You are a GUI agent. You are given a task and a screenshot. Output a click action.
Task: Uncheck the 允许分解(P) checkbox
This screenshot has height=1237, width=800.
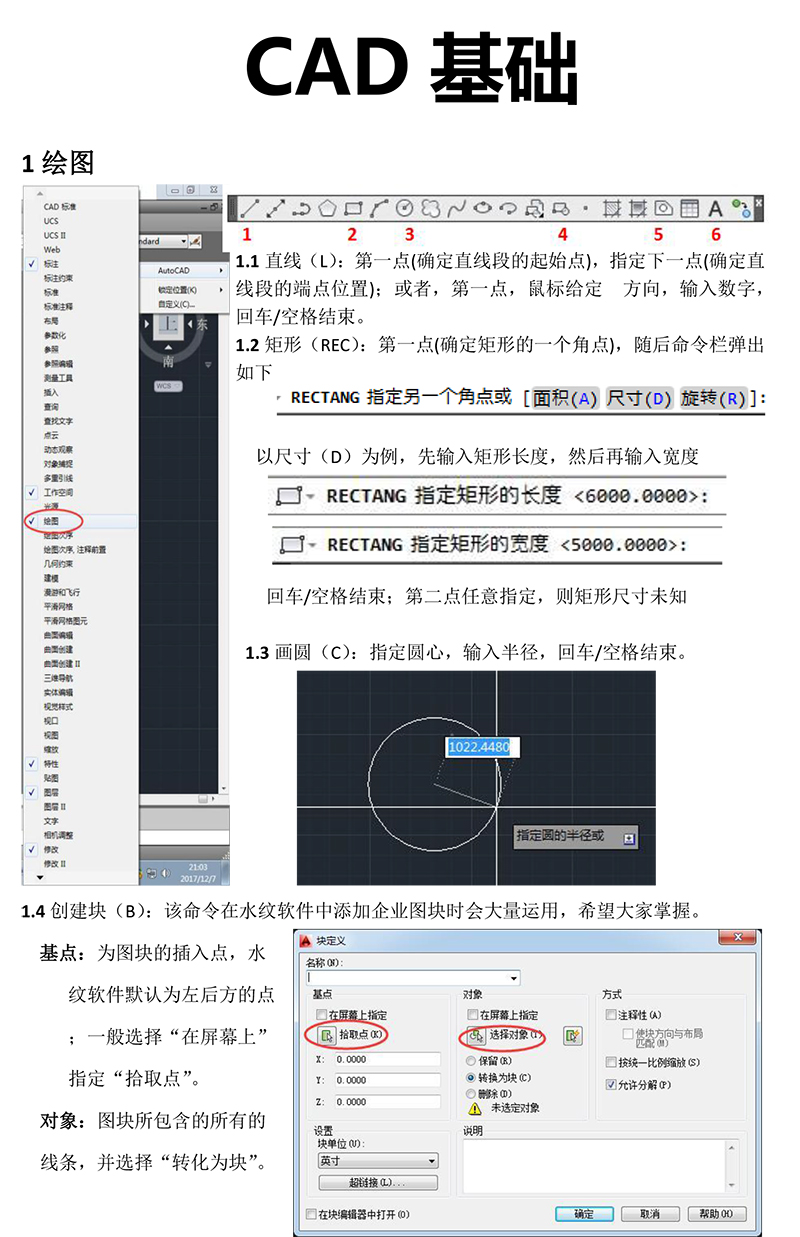[x=611, y=1084]
